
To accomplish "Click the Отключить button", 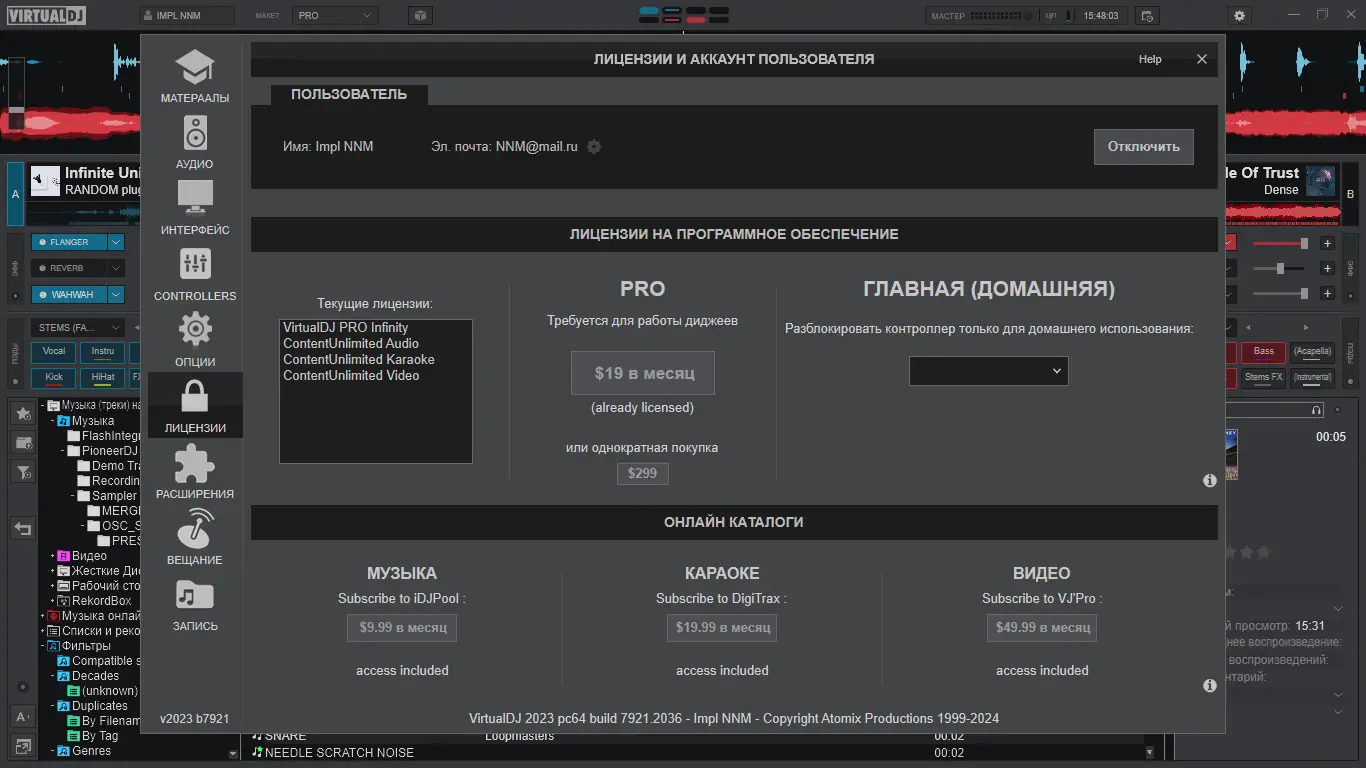I will tap(1143, 146).
